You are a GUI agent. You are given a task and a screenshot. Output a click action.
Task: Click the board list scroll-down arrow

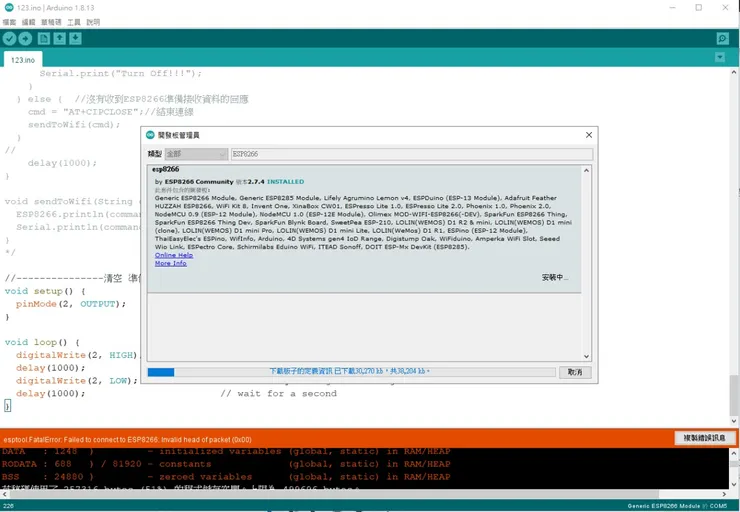pos(586,357)
